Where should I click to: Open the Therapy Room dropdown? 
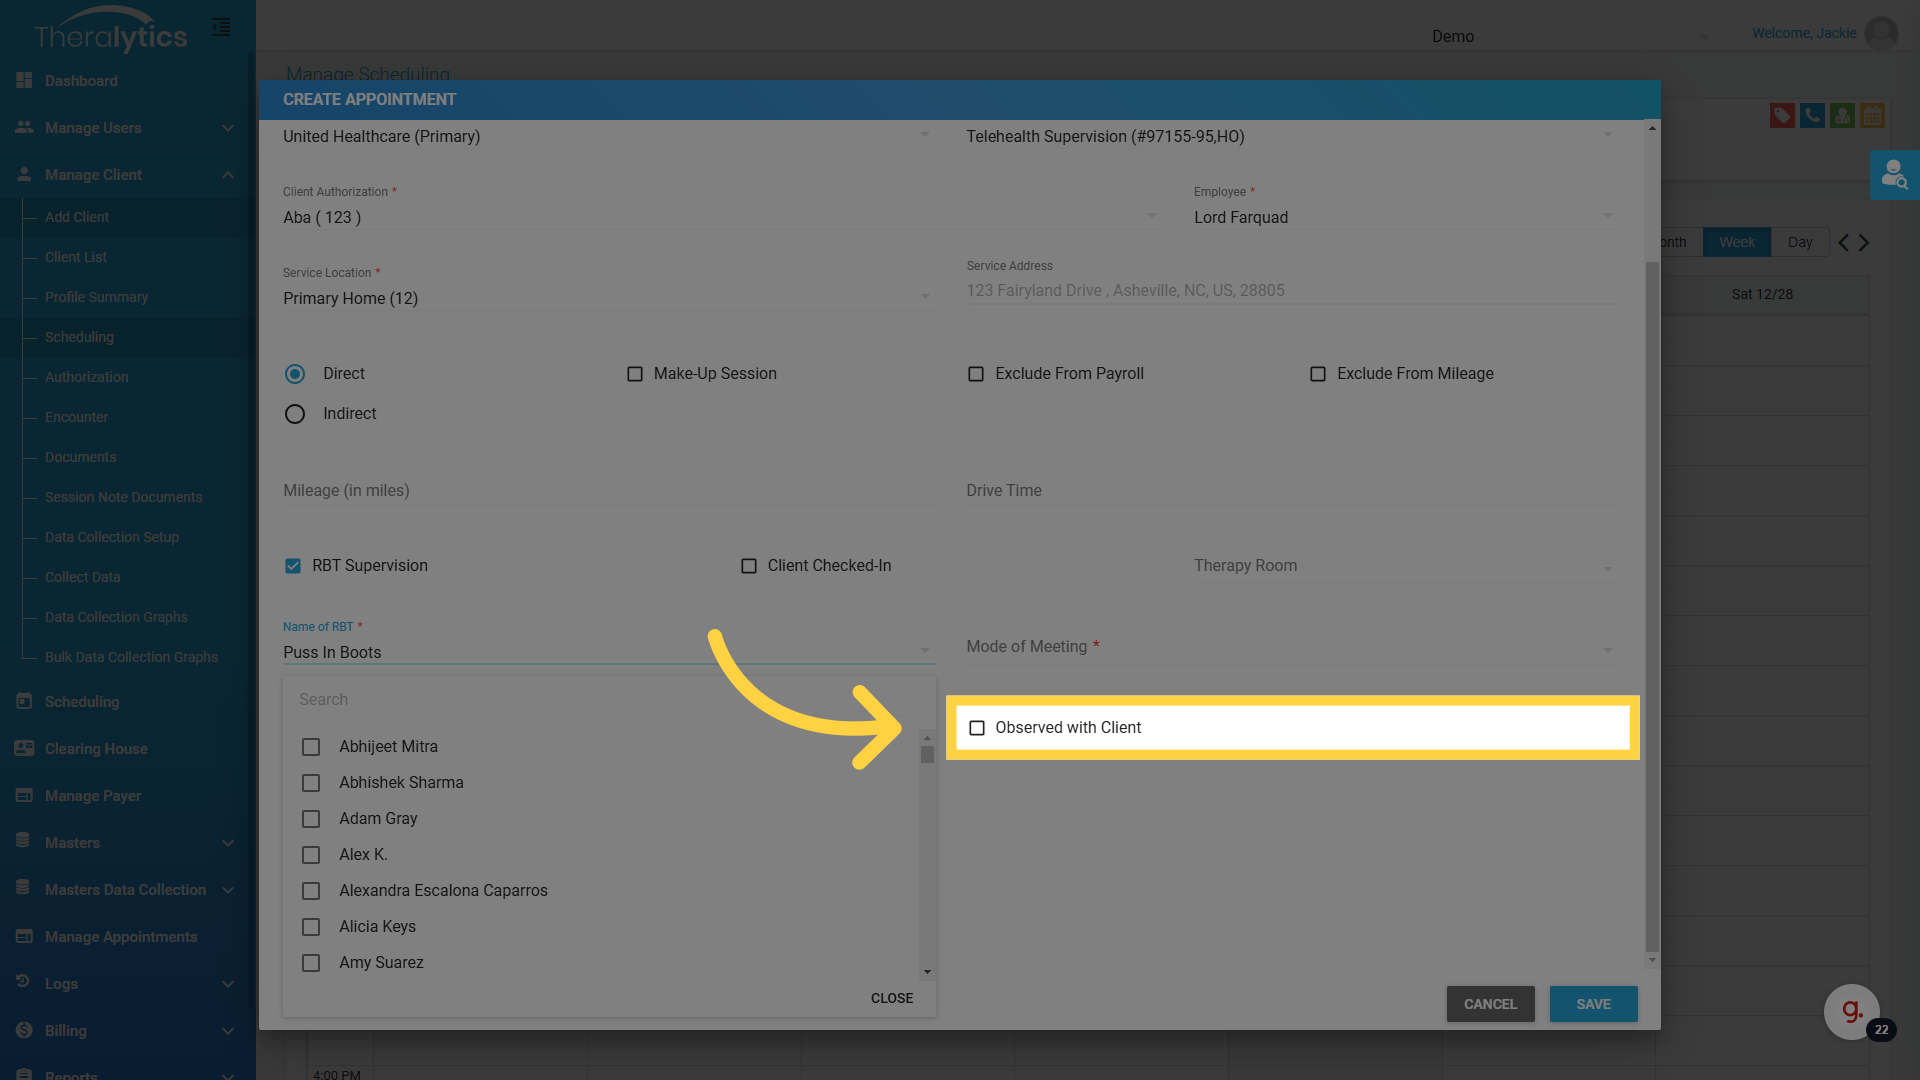pyautogui.click(x=1402, y=567)
